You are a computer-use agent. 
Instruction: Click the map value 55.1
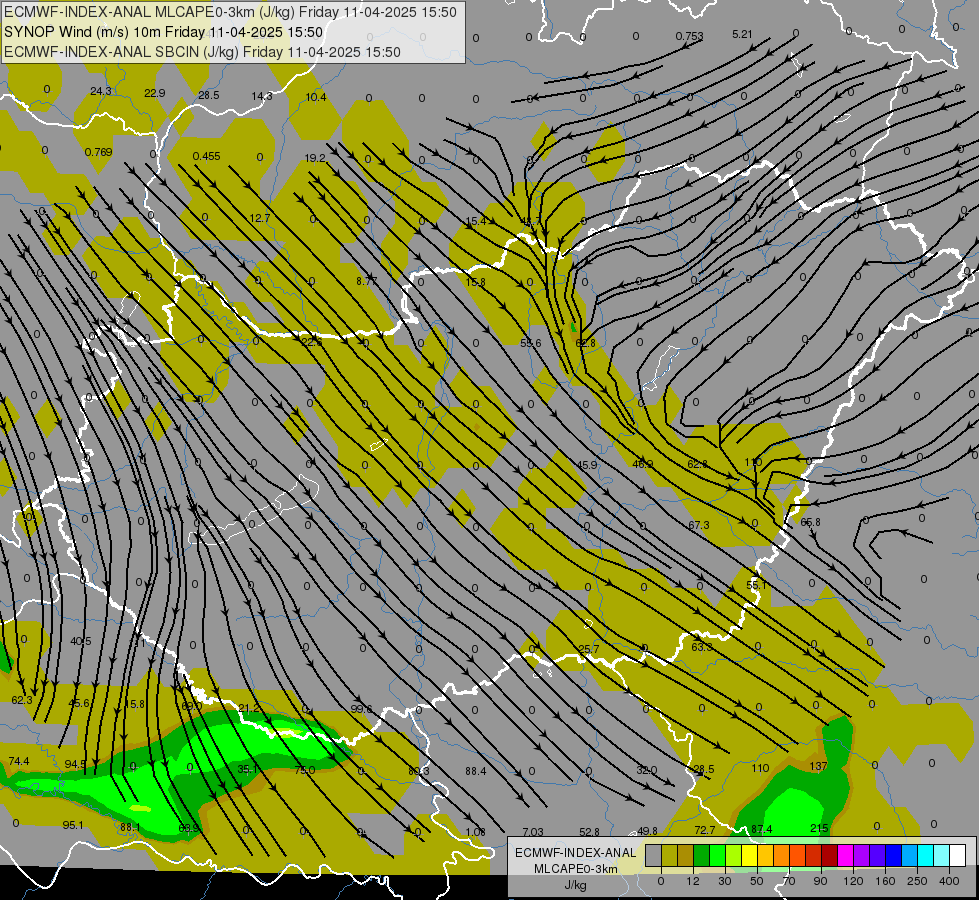756,585
